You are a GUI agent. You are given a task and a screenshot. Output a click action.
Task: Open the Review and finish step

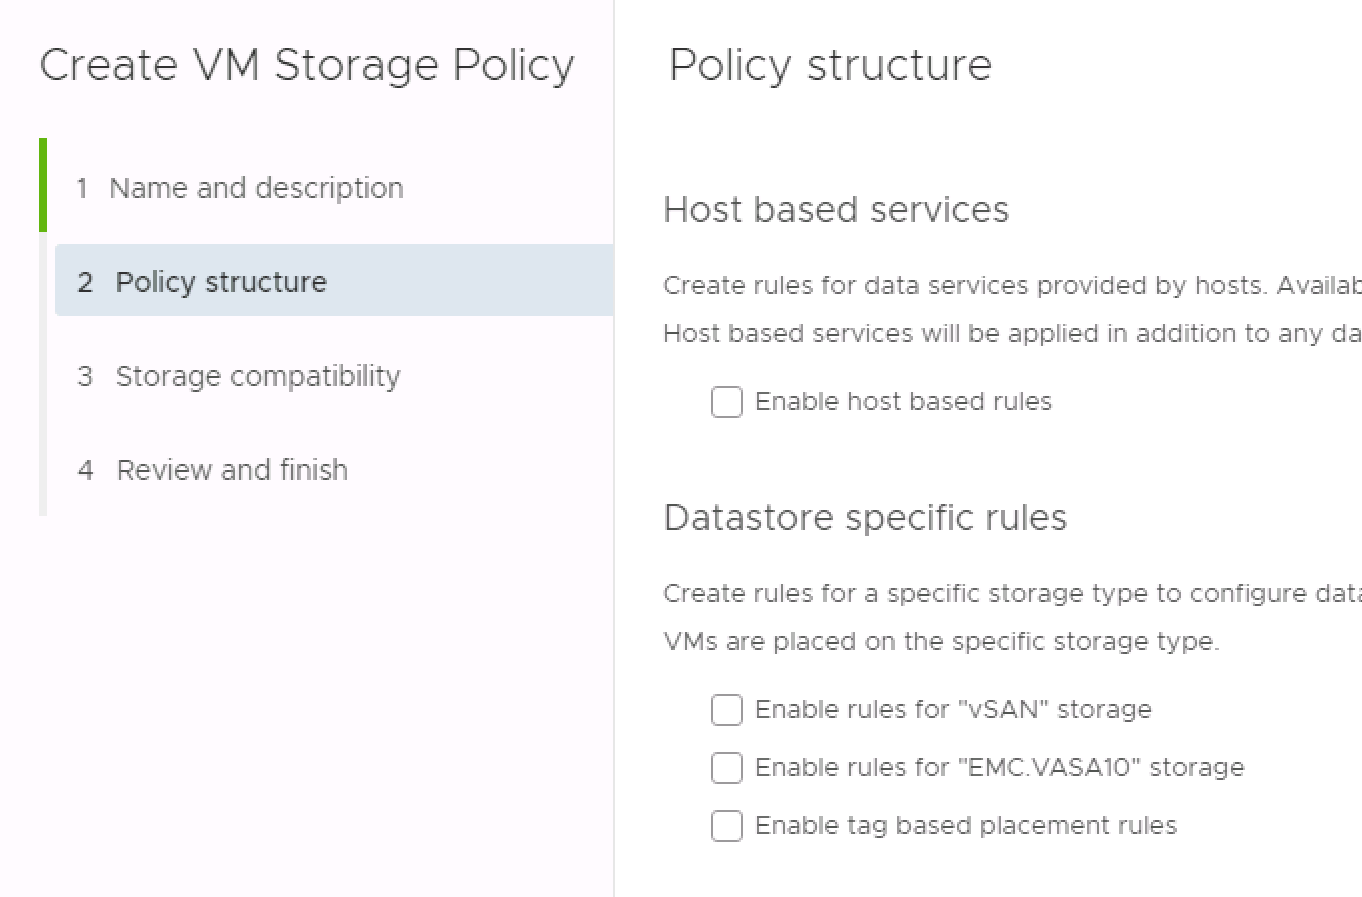click(x=231, y=469)
